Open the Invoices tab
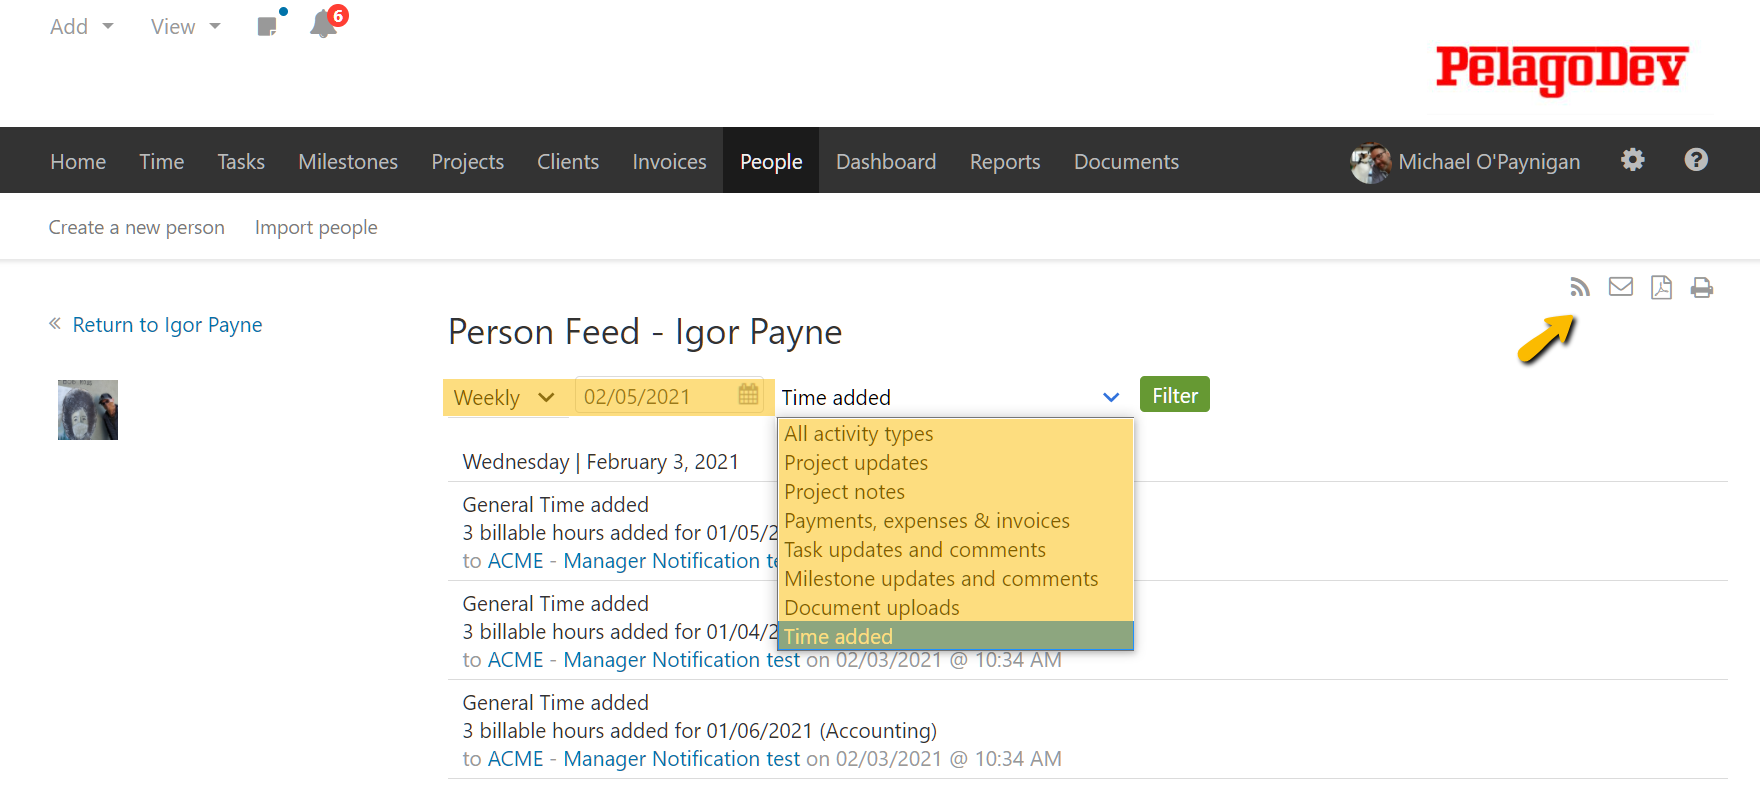Viewport: 1760px width, 790px height. [669, 161]
